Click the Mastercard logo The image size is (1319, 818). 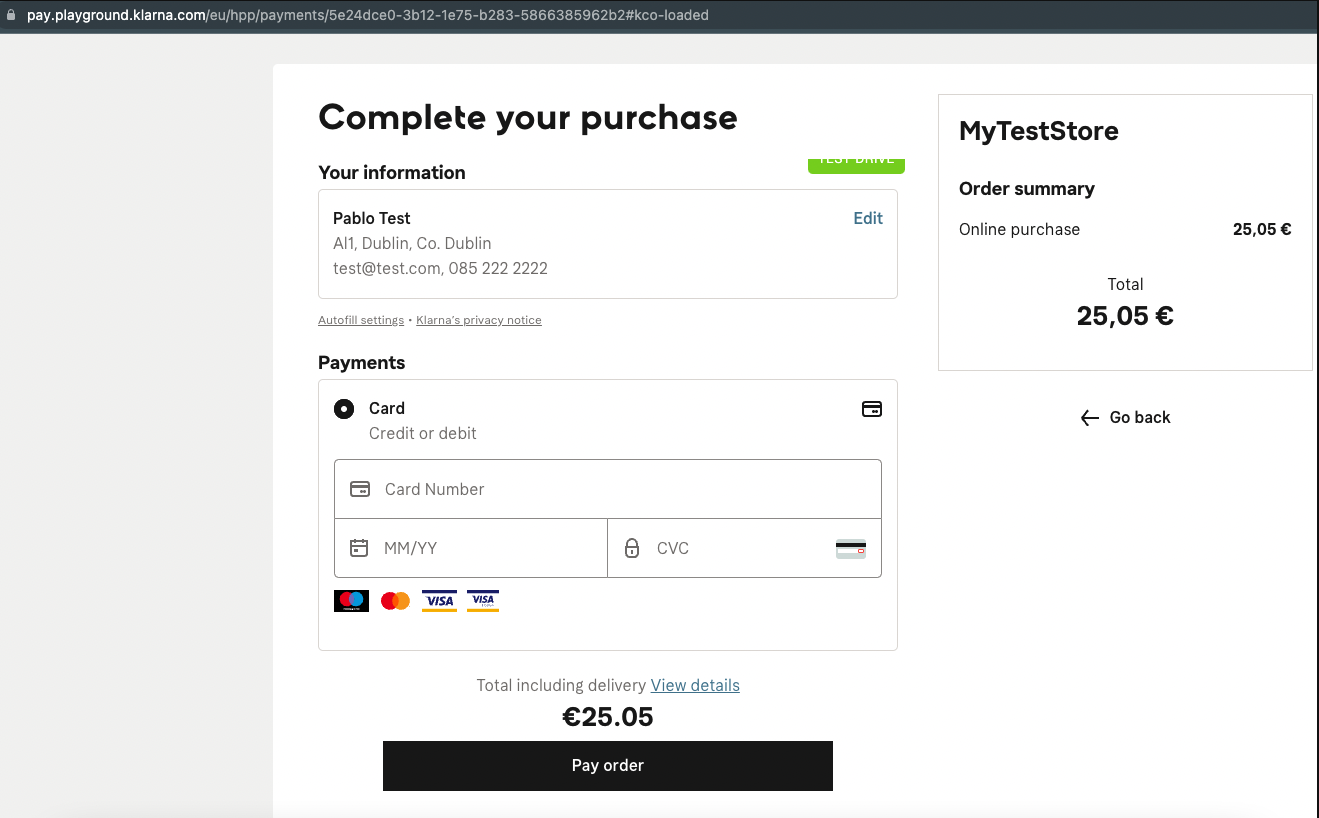pyautogui.click(x=395, y=601)
